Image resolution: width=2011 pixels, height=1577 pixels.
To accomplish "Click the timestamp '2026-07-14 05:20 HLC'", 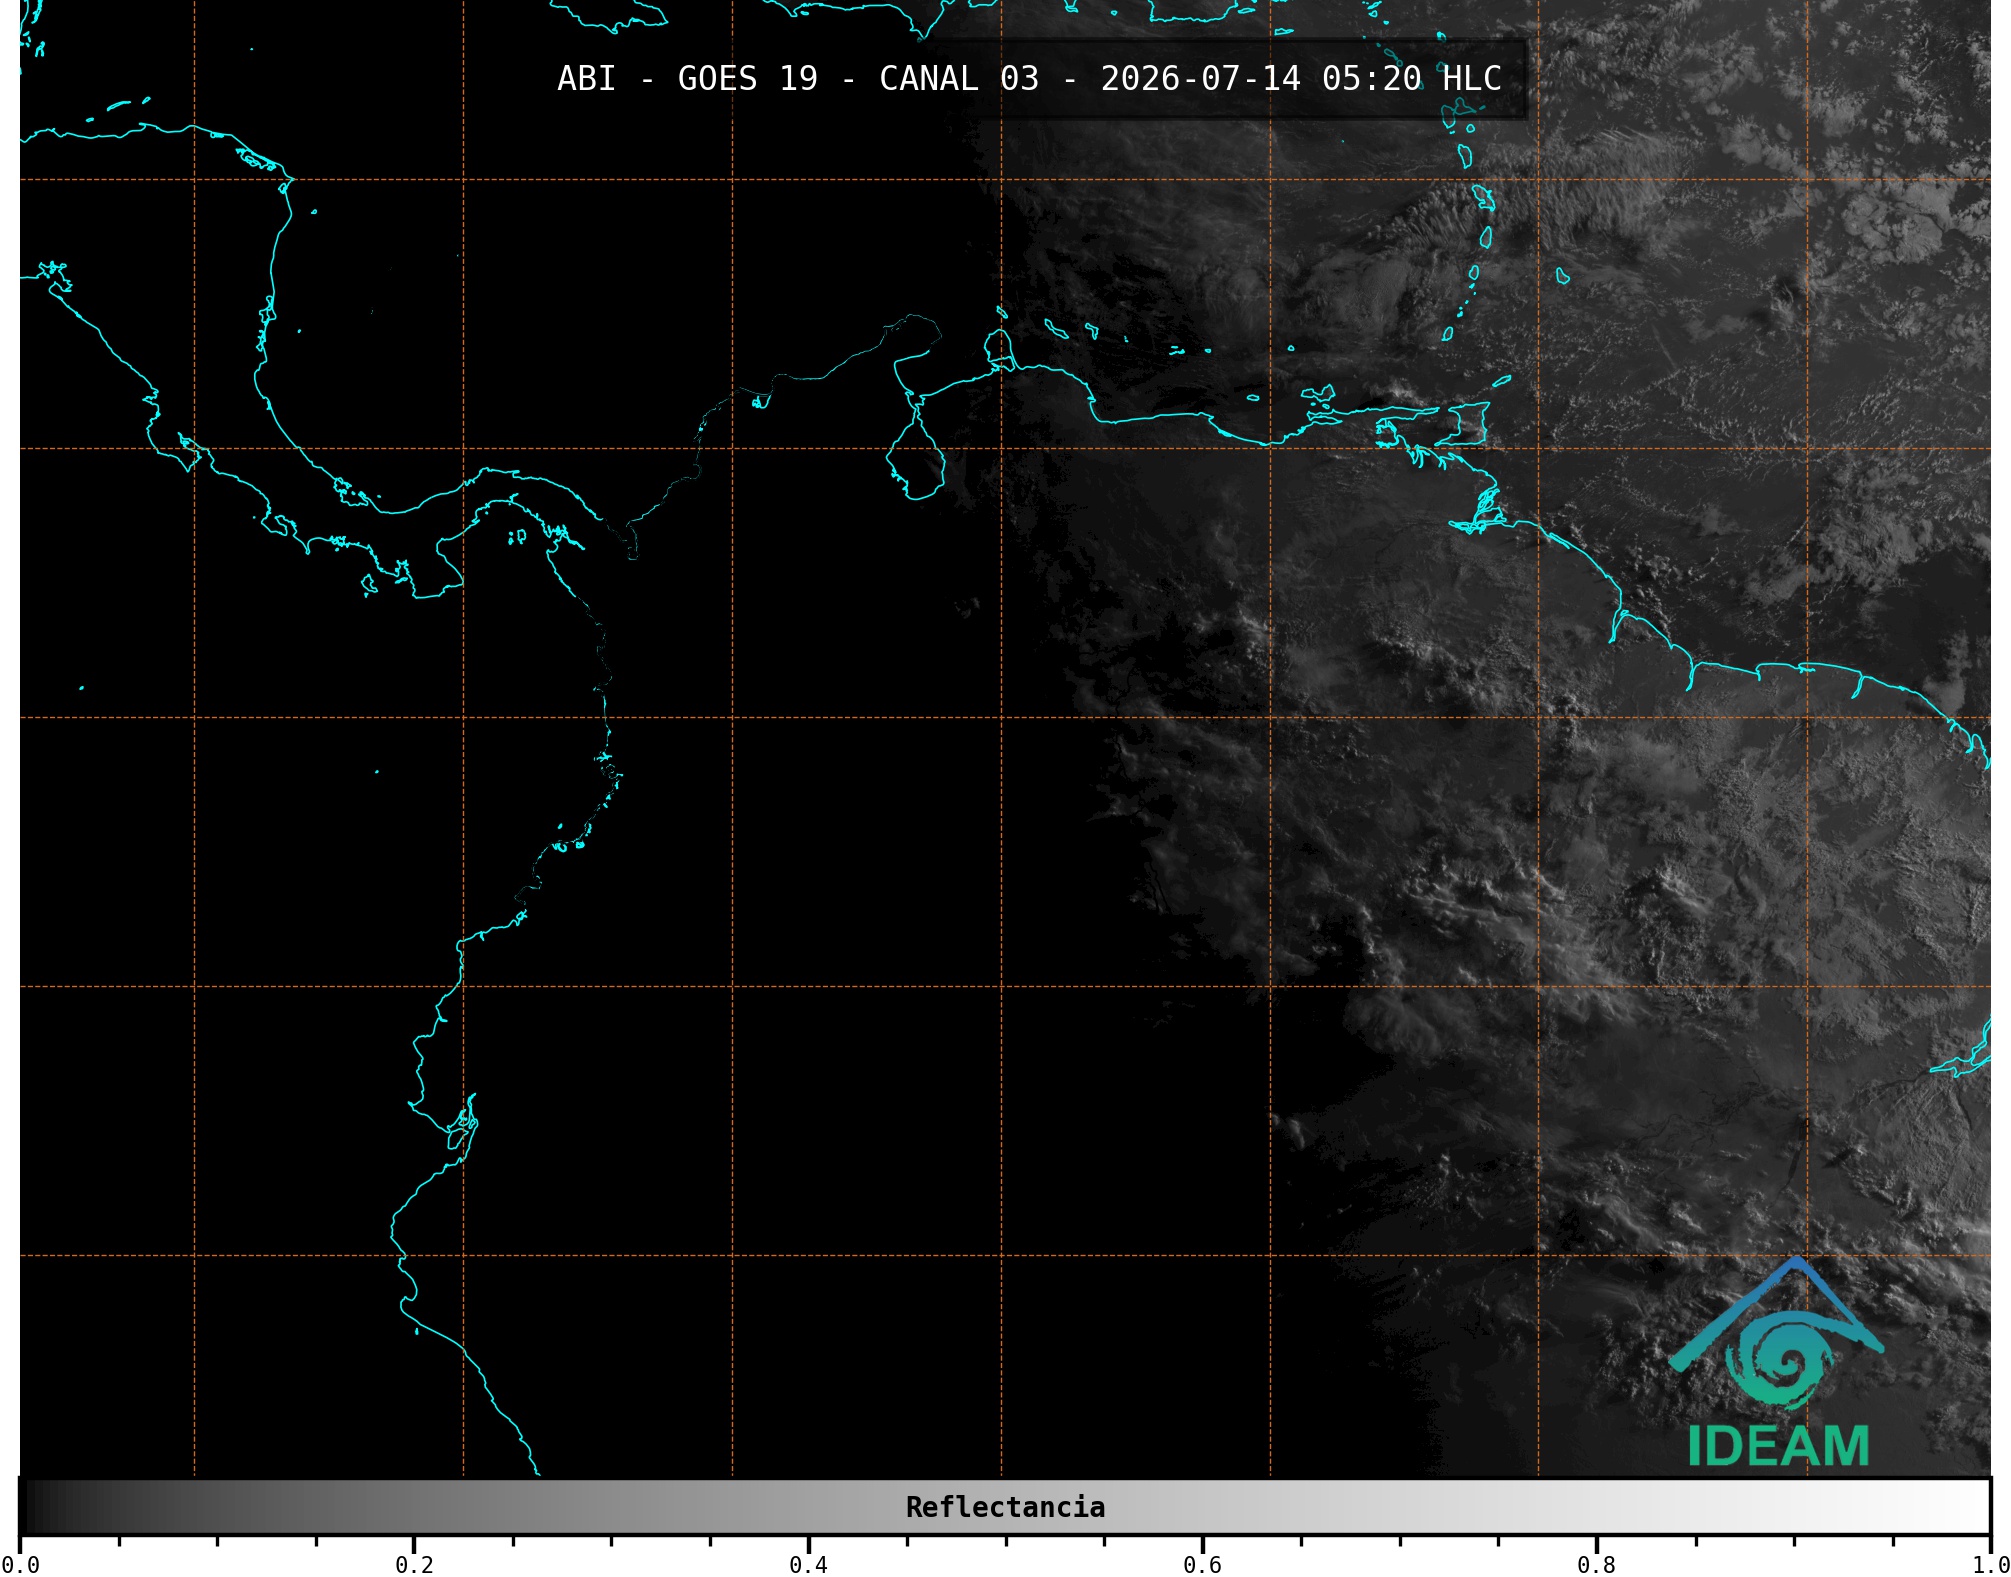I will [x=1301, y=79].
